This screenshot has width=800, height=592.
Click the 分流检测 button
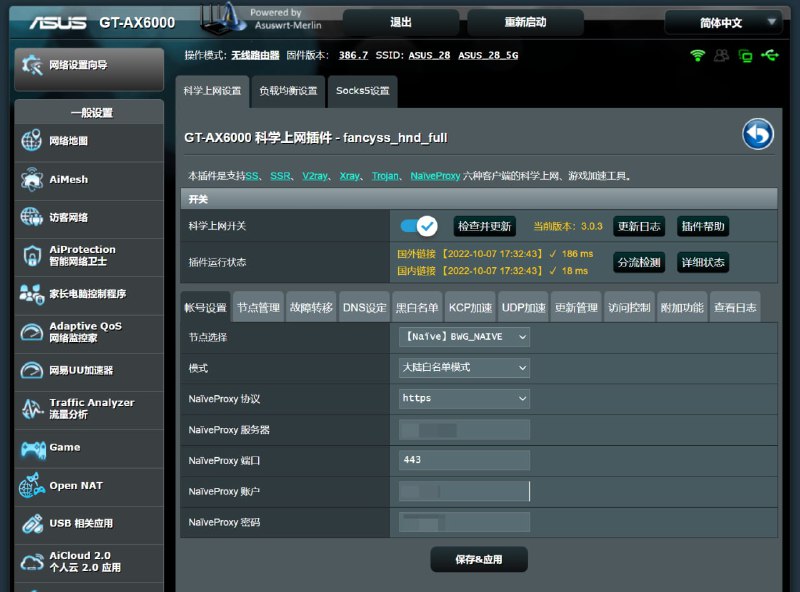[639, 262]
